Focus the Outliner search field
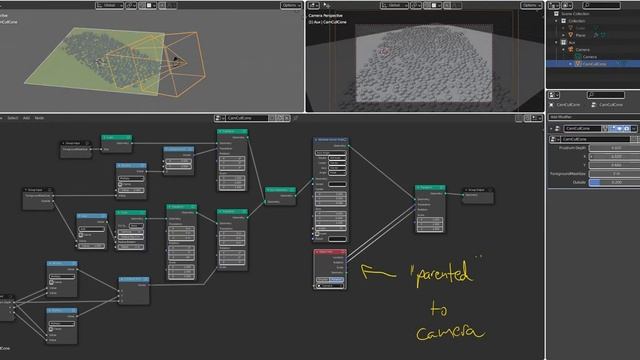640x360 pixels. point(602,5)
